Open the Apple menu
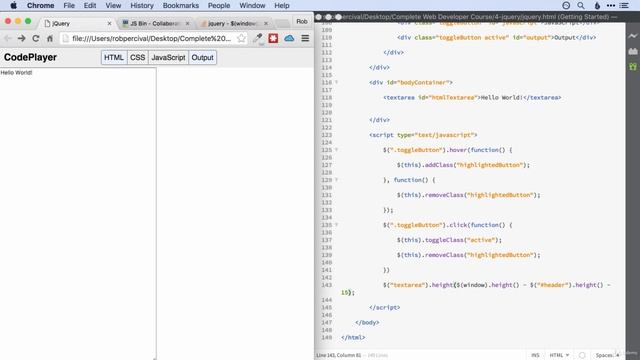Image resolution: width=640 pixels, height=360 pixels. click(13, 5)
